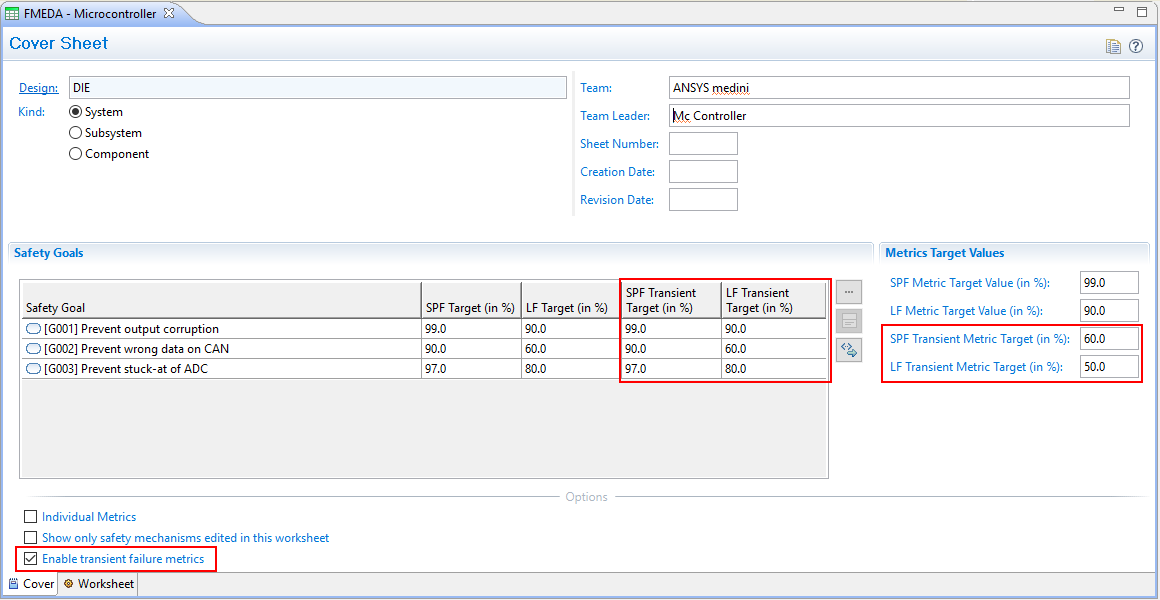The width and height of the screenshot is (1160, 600).
Task: Click the ellipsis button beside Safety Goals table
Action: [848, 292]
